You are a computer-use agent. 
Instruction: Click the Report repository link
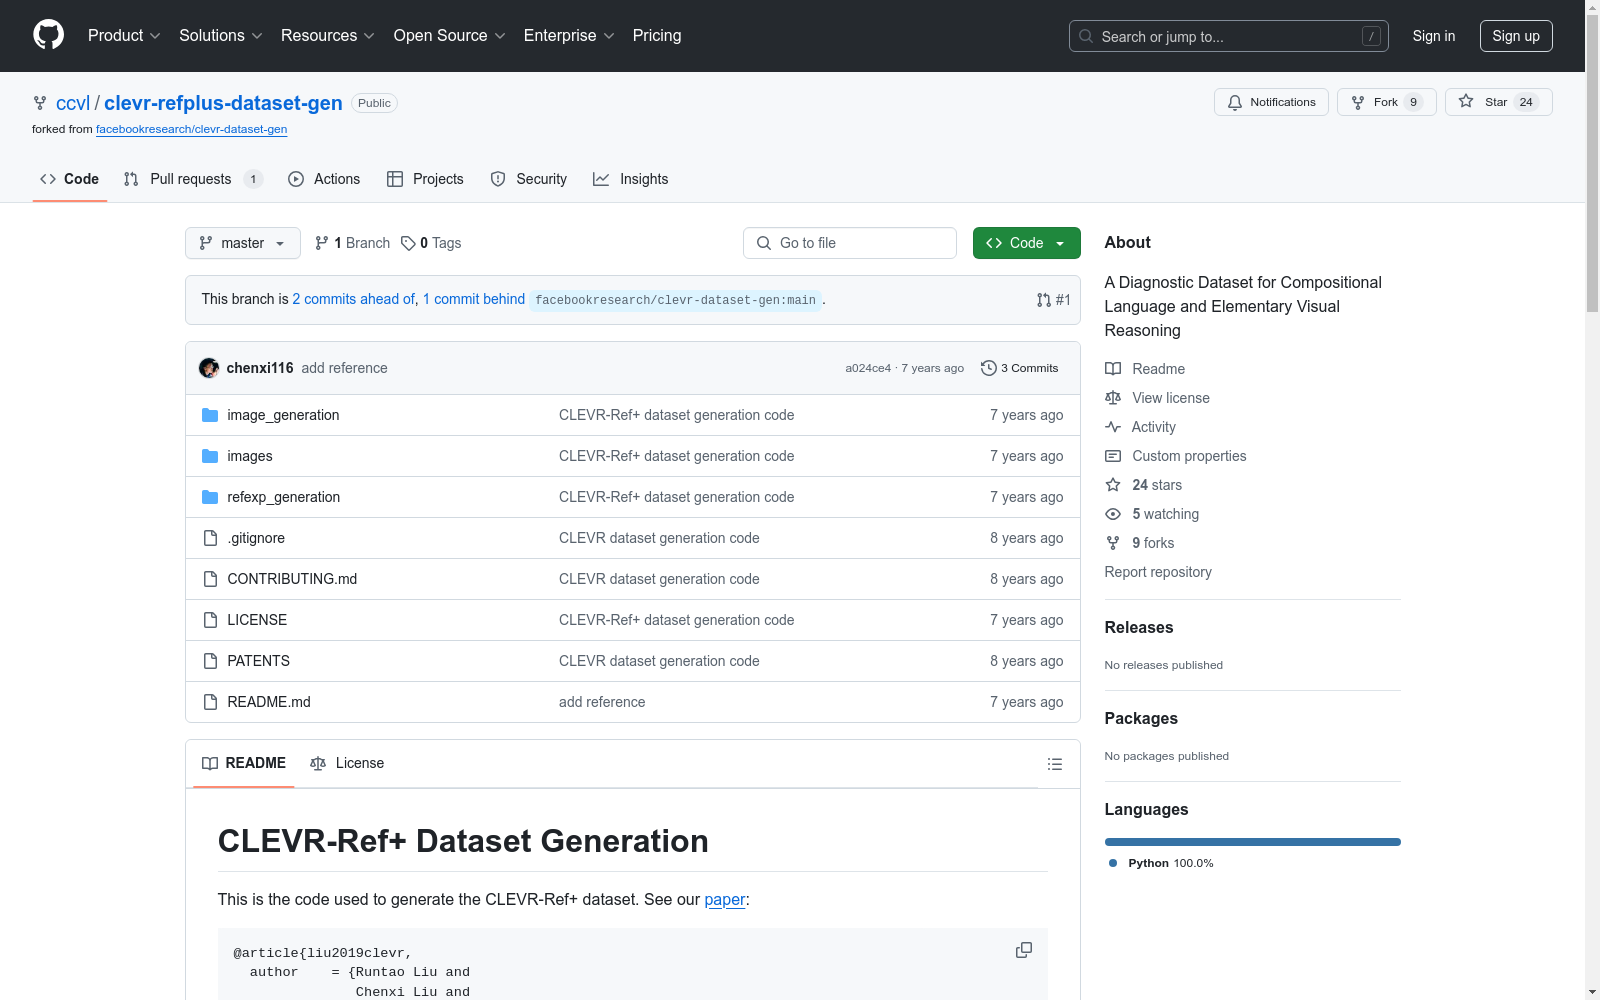(1158, 572)
